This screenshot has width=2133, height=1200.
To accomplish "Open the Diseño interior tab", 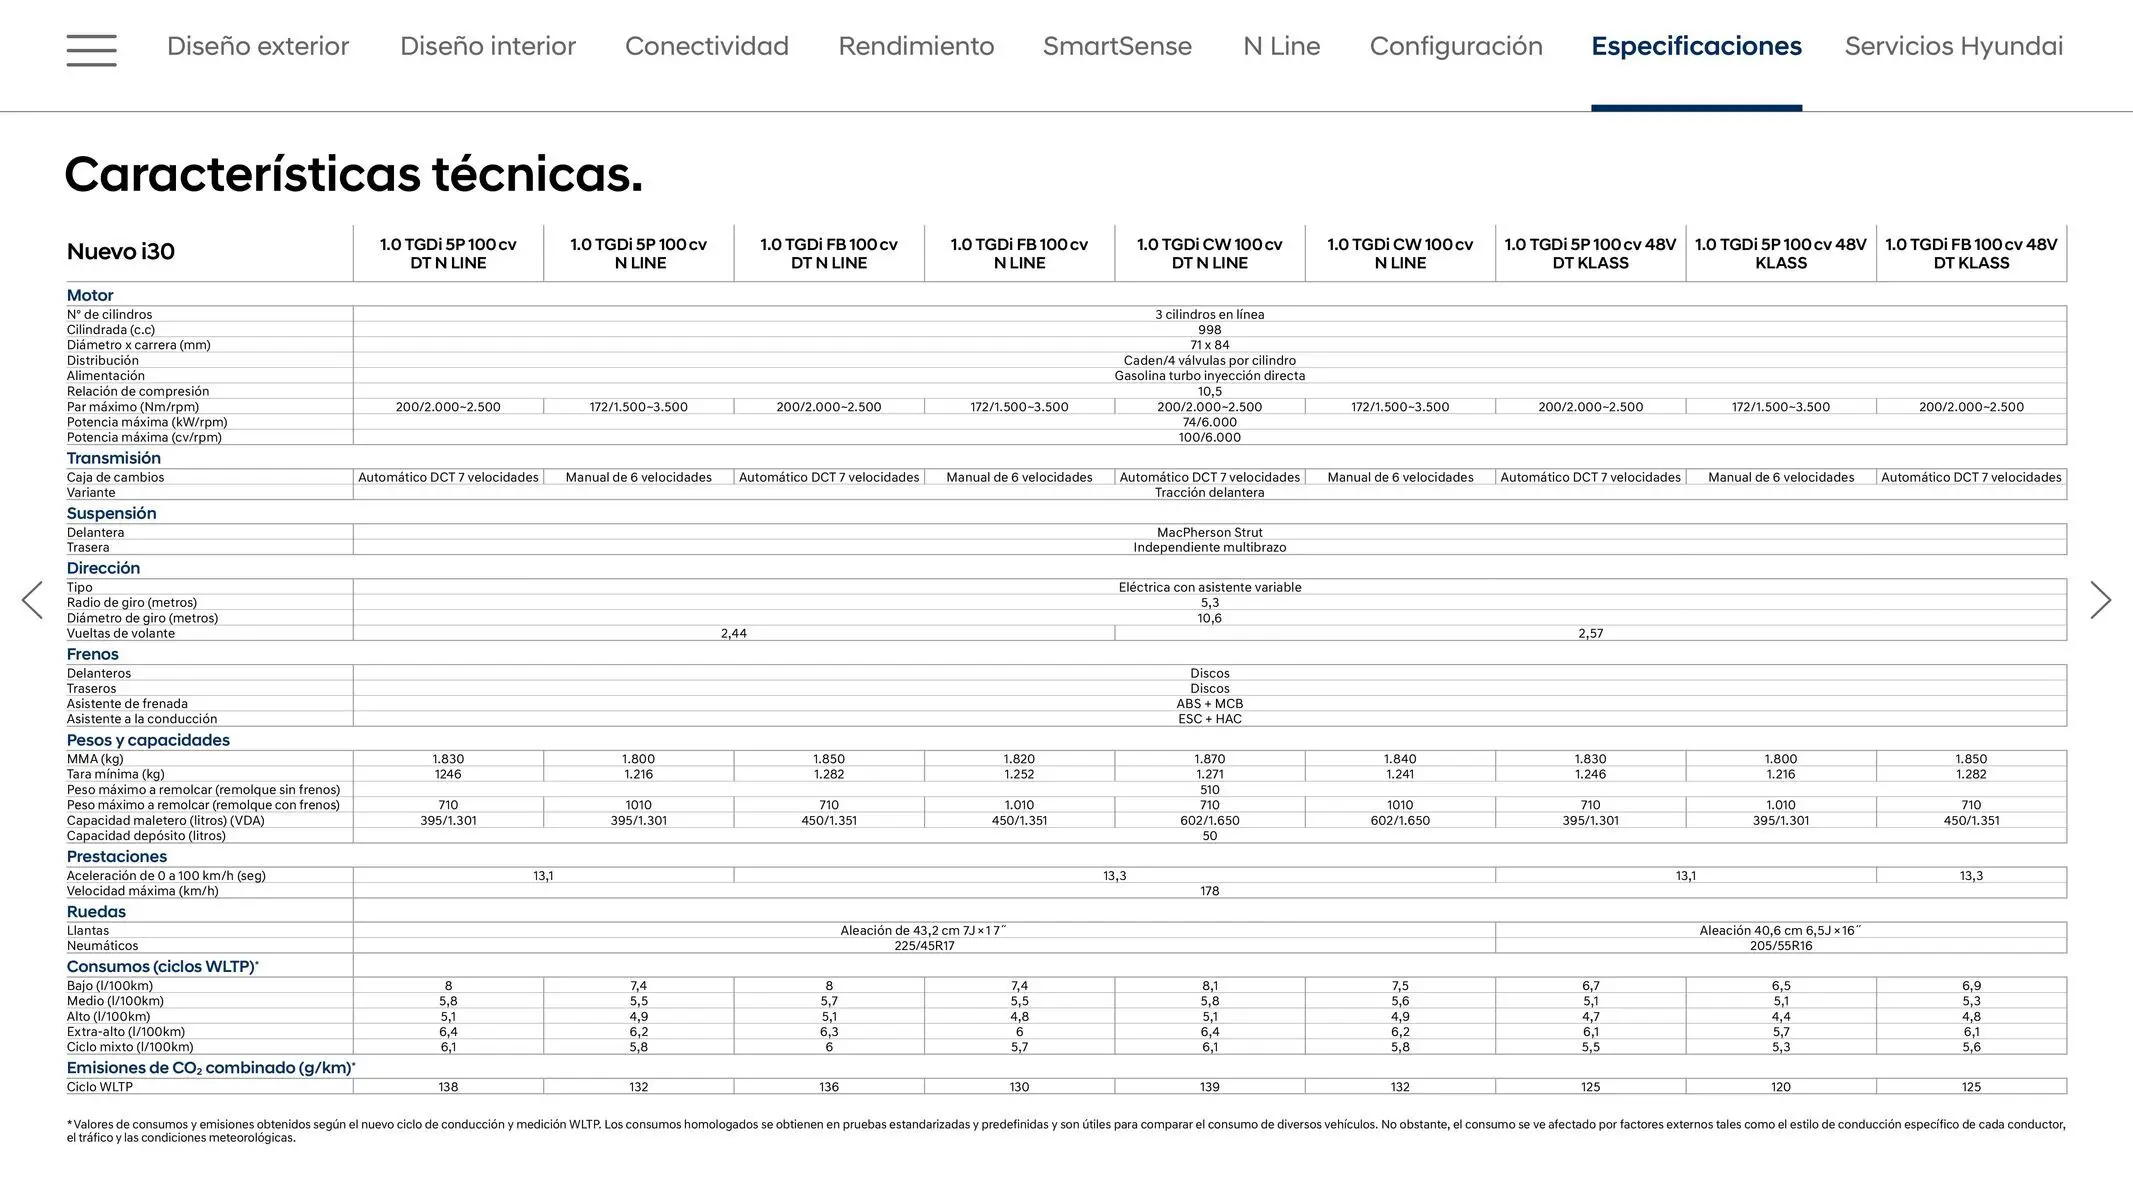I will pyautogui.click(x=487, y=46).
